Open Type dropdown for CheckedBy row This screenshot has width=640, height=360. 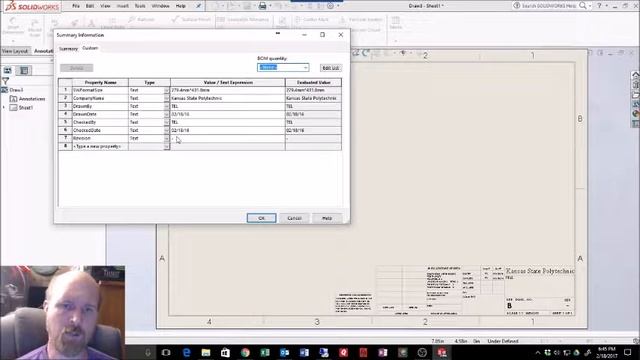(166, 122)
